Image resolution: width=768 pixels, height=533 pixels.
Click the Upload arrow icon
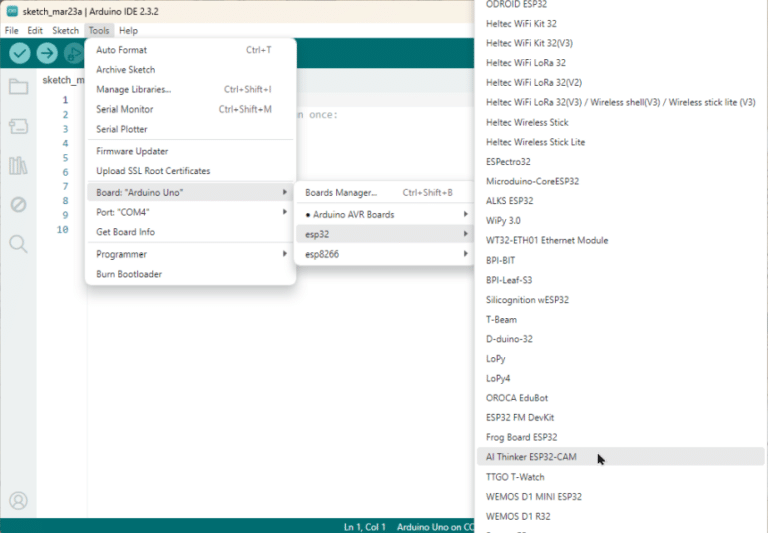[x=47, y=54]
